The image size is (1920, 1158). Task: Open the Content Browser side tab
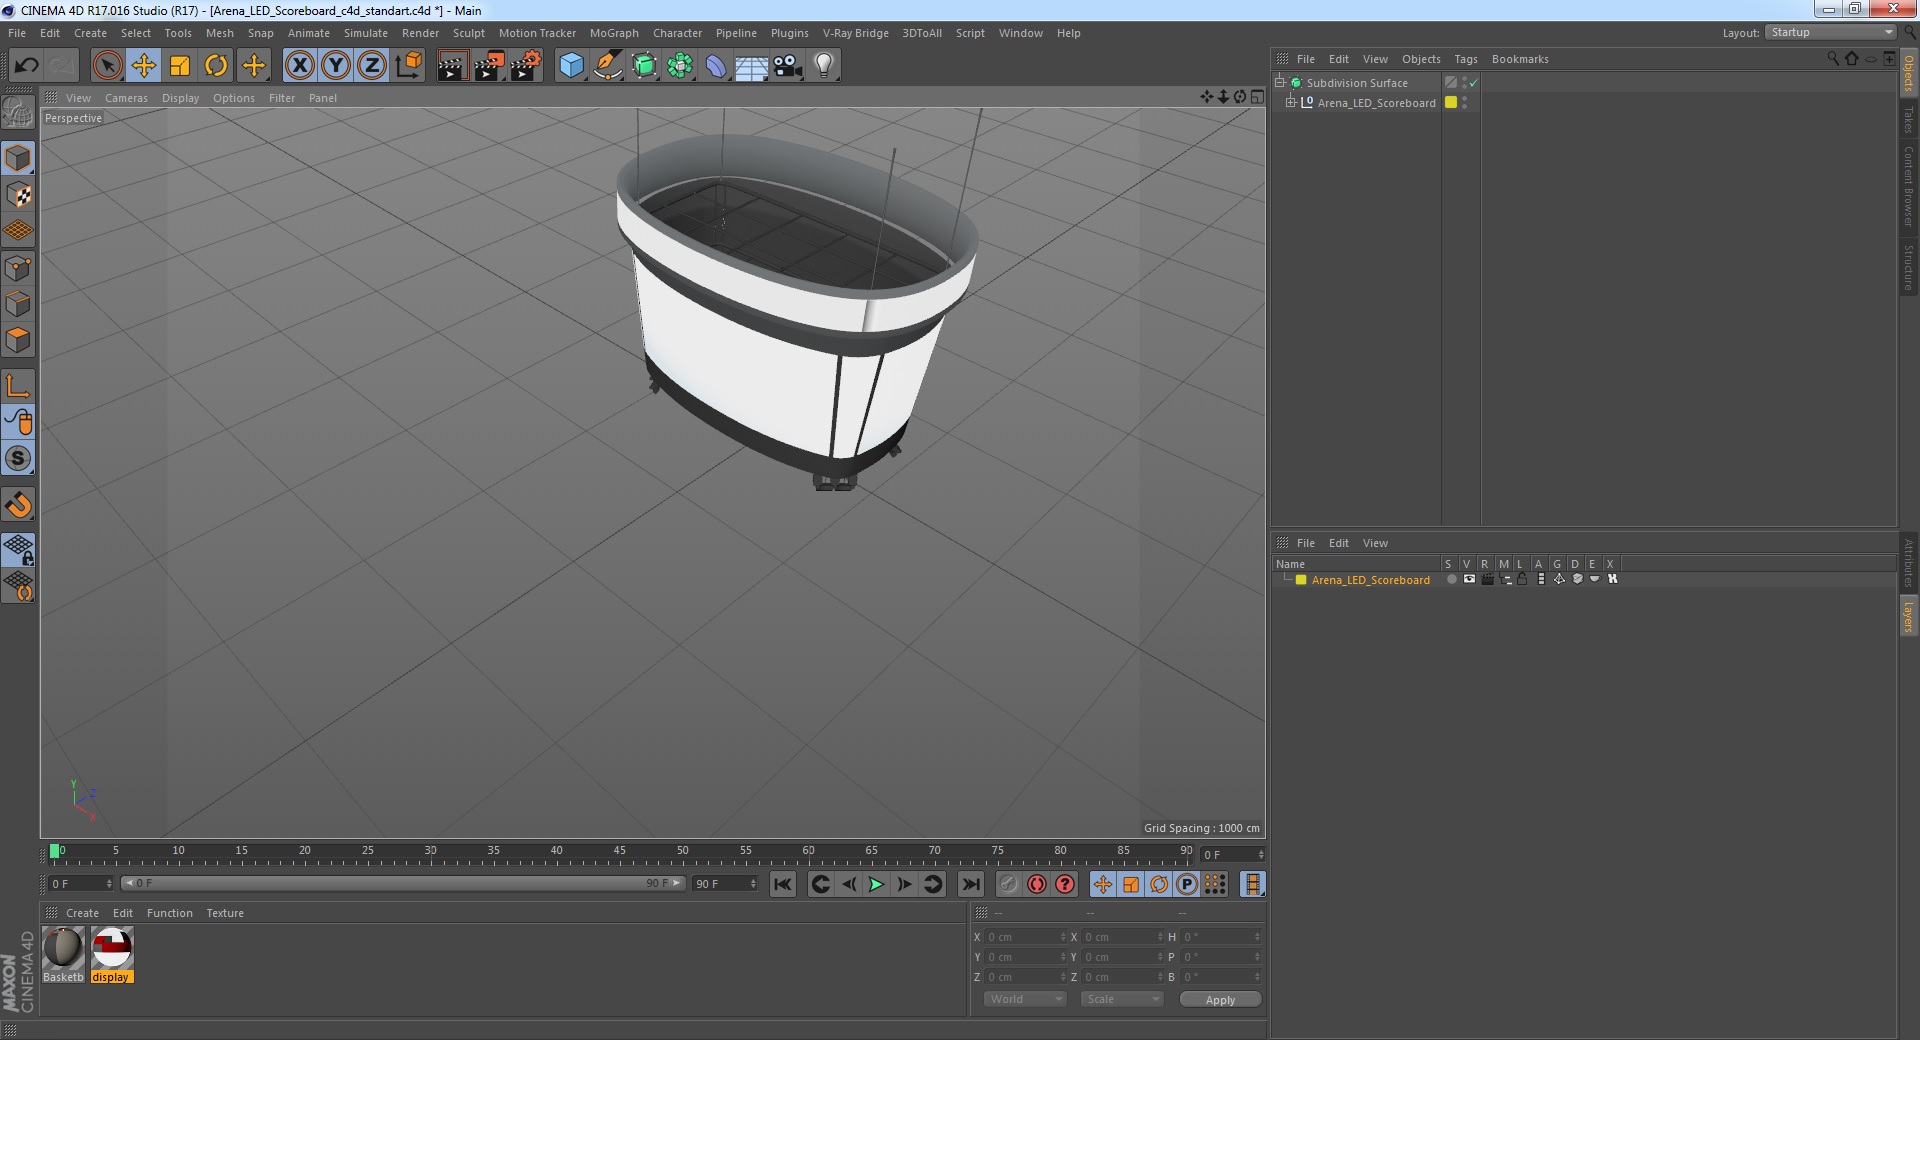(x=1909, y=186)
